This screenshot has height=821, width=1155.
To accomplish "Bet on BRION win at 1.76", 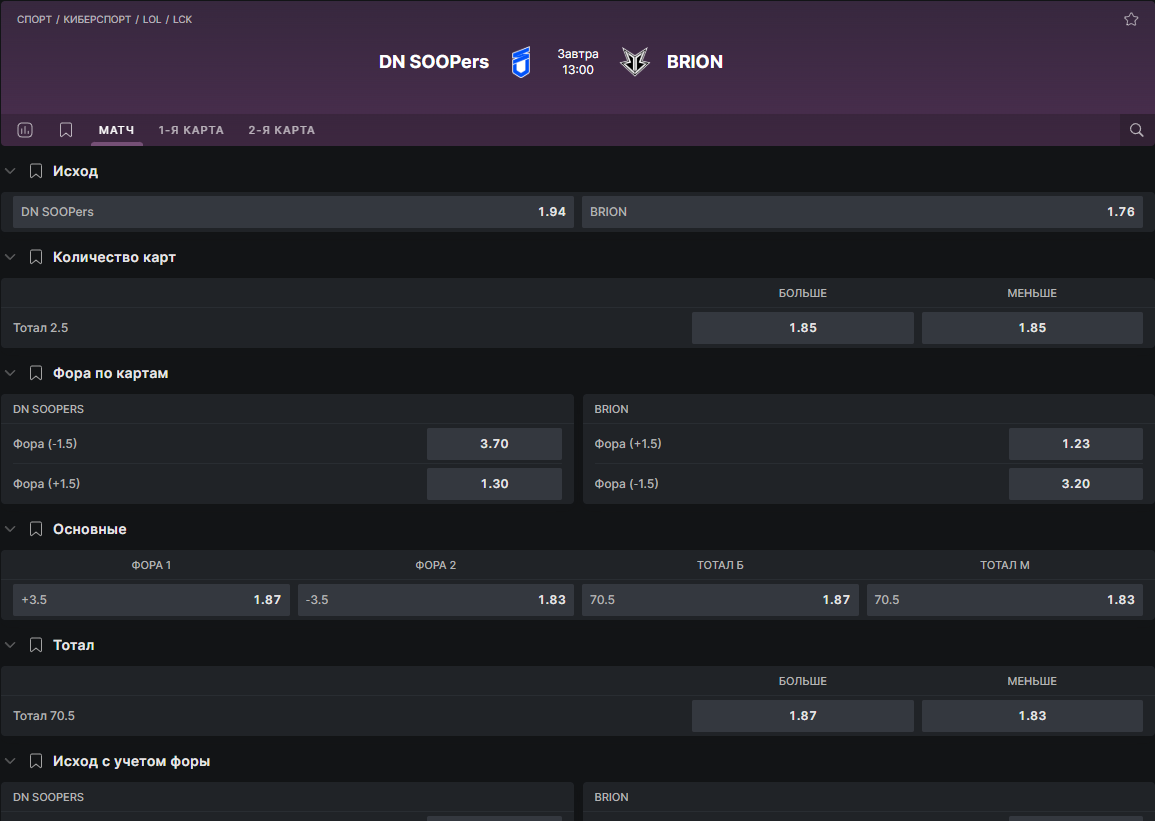I will pos(862,212).
